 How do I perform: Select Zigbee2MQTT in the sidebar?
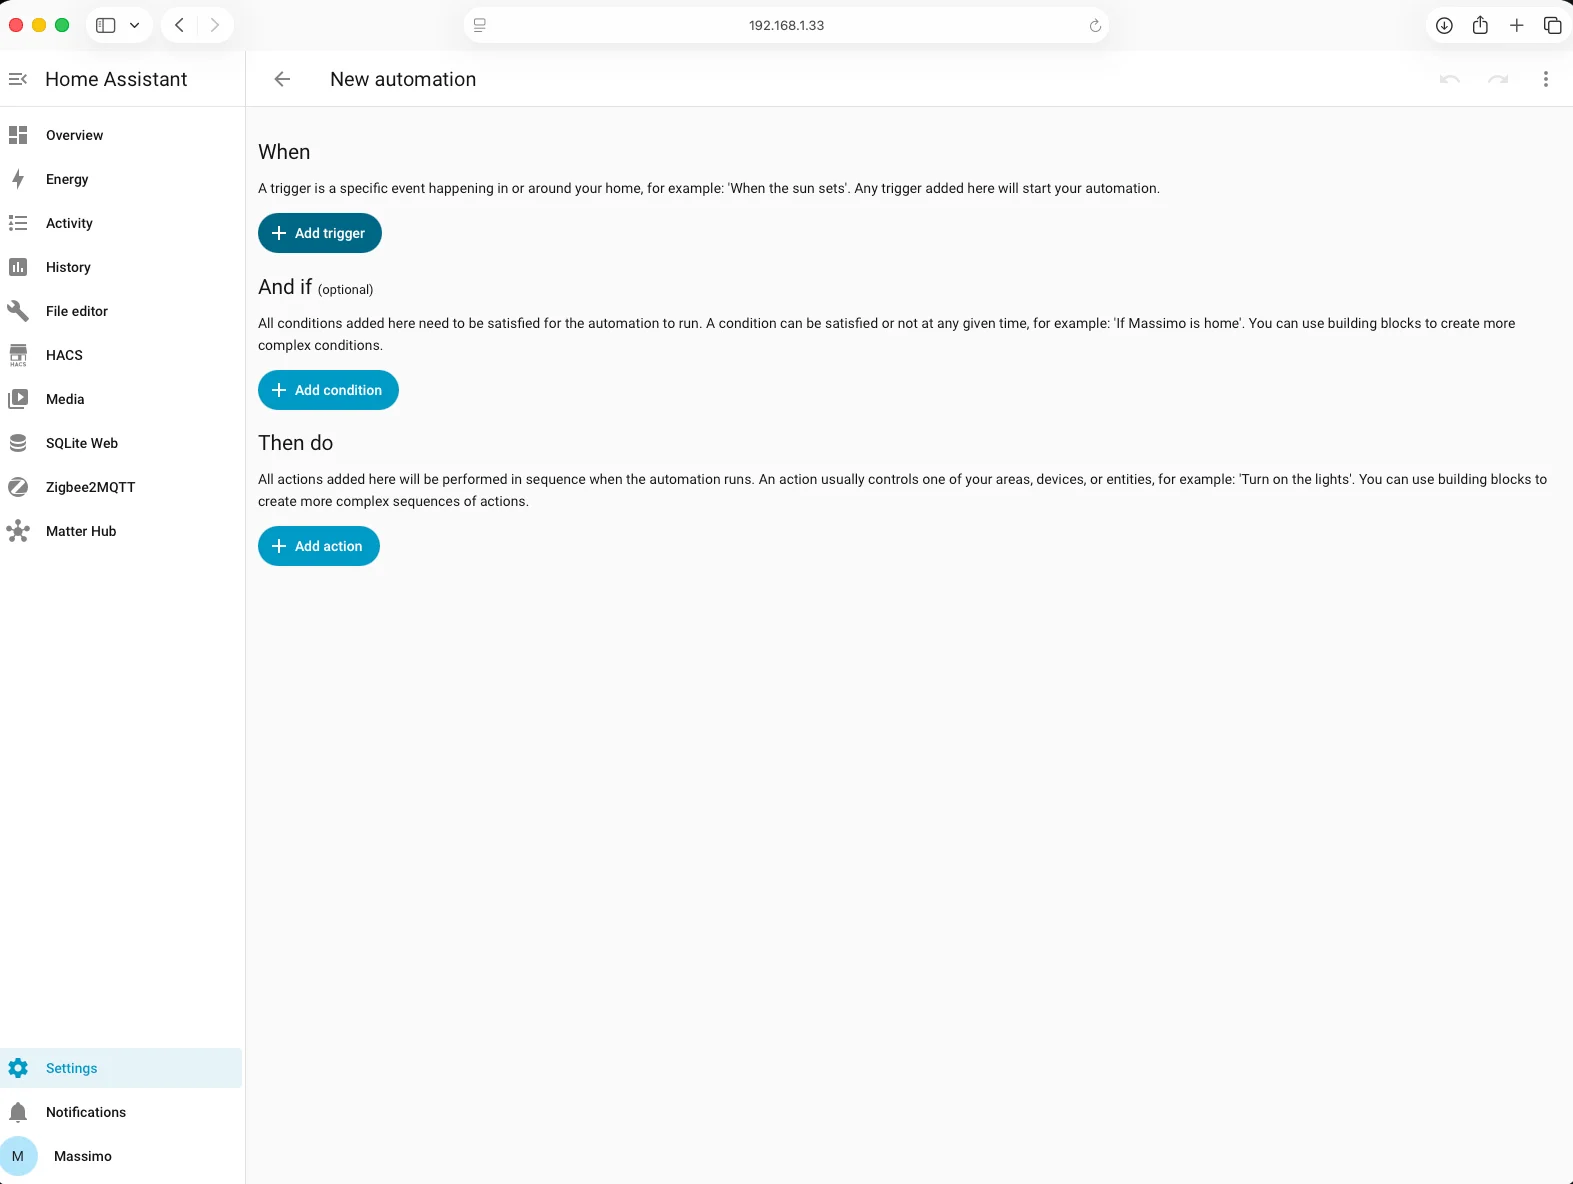[121, 487]
